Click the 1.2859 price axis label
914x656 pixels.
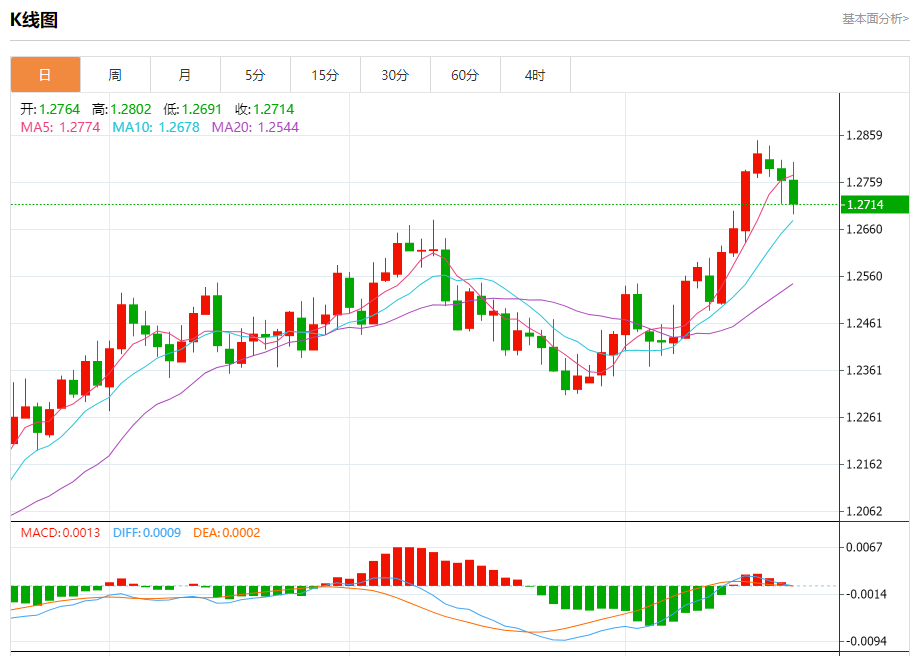864,135
